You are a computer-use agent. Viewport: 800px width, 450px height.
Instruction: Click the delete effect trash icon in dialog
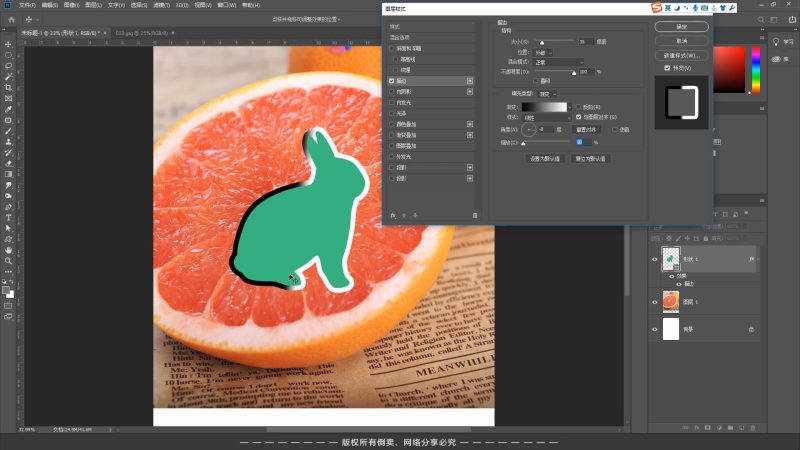coord(475,215)
